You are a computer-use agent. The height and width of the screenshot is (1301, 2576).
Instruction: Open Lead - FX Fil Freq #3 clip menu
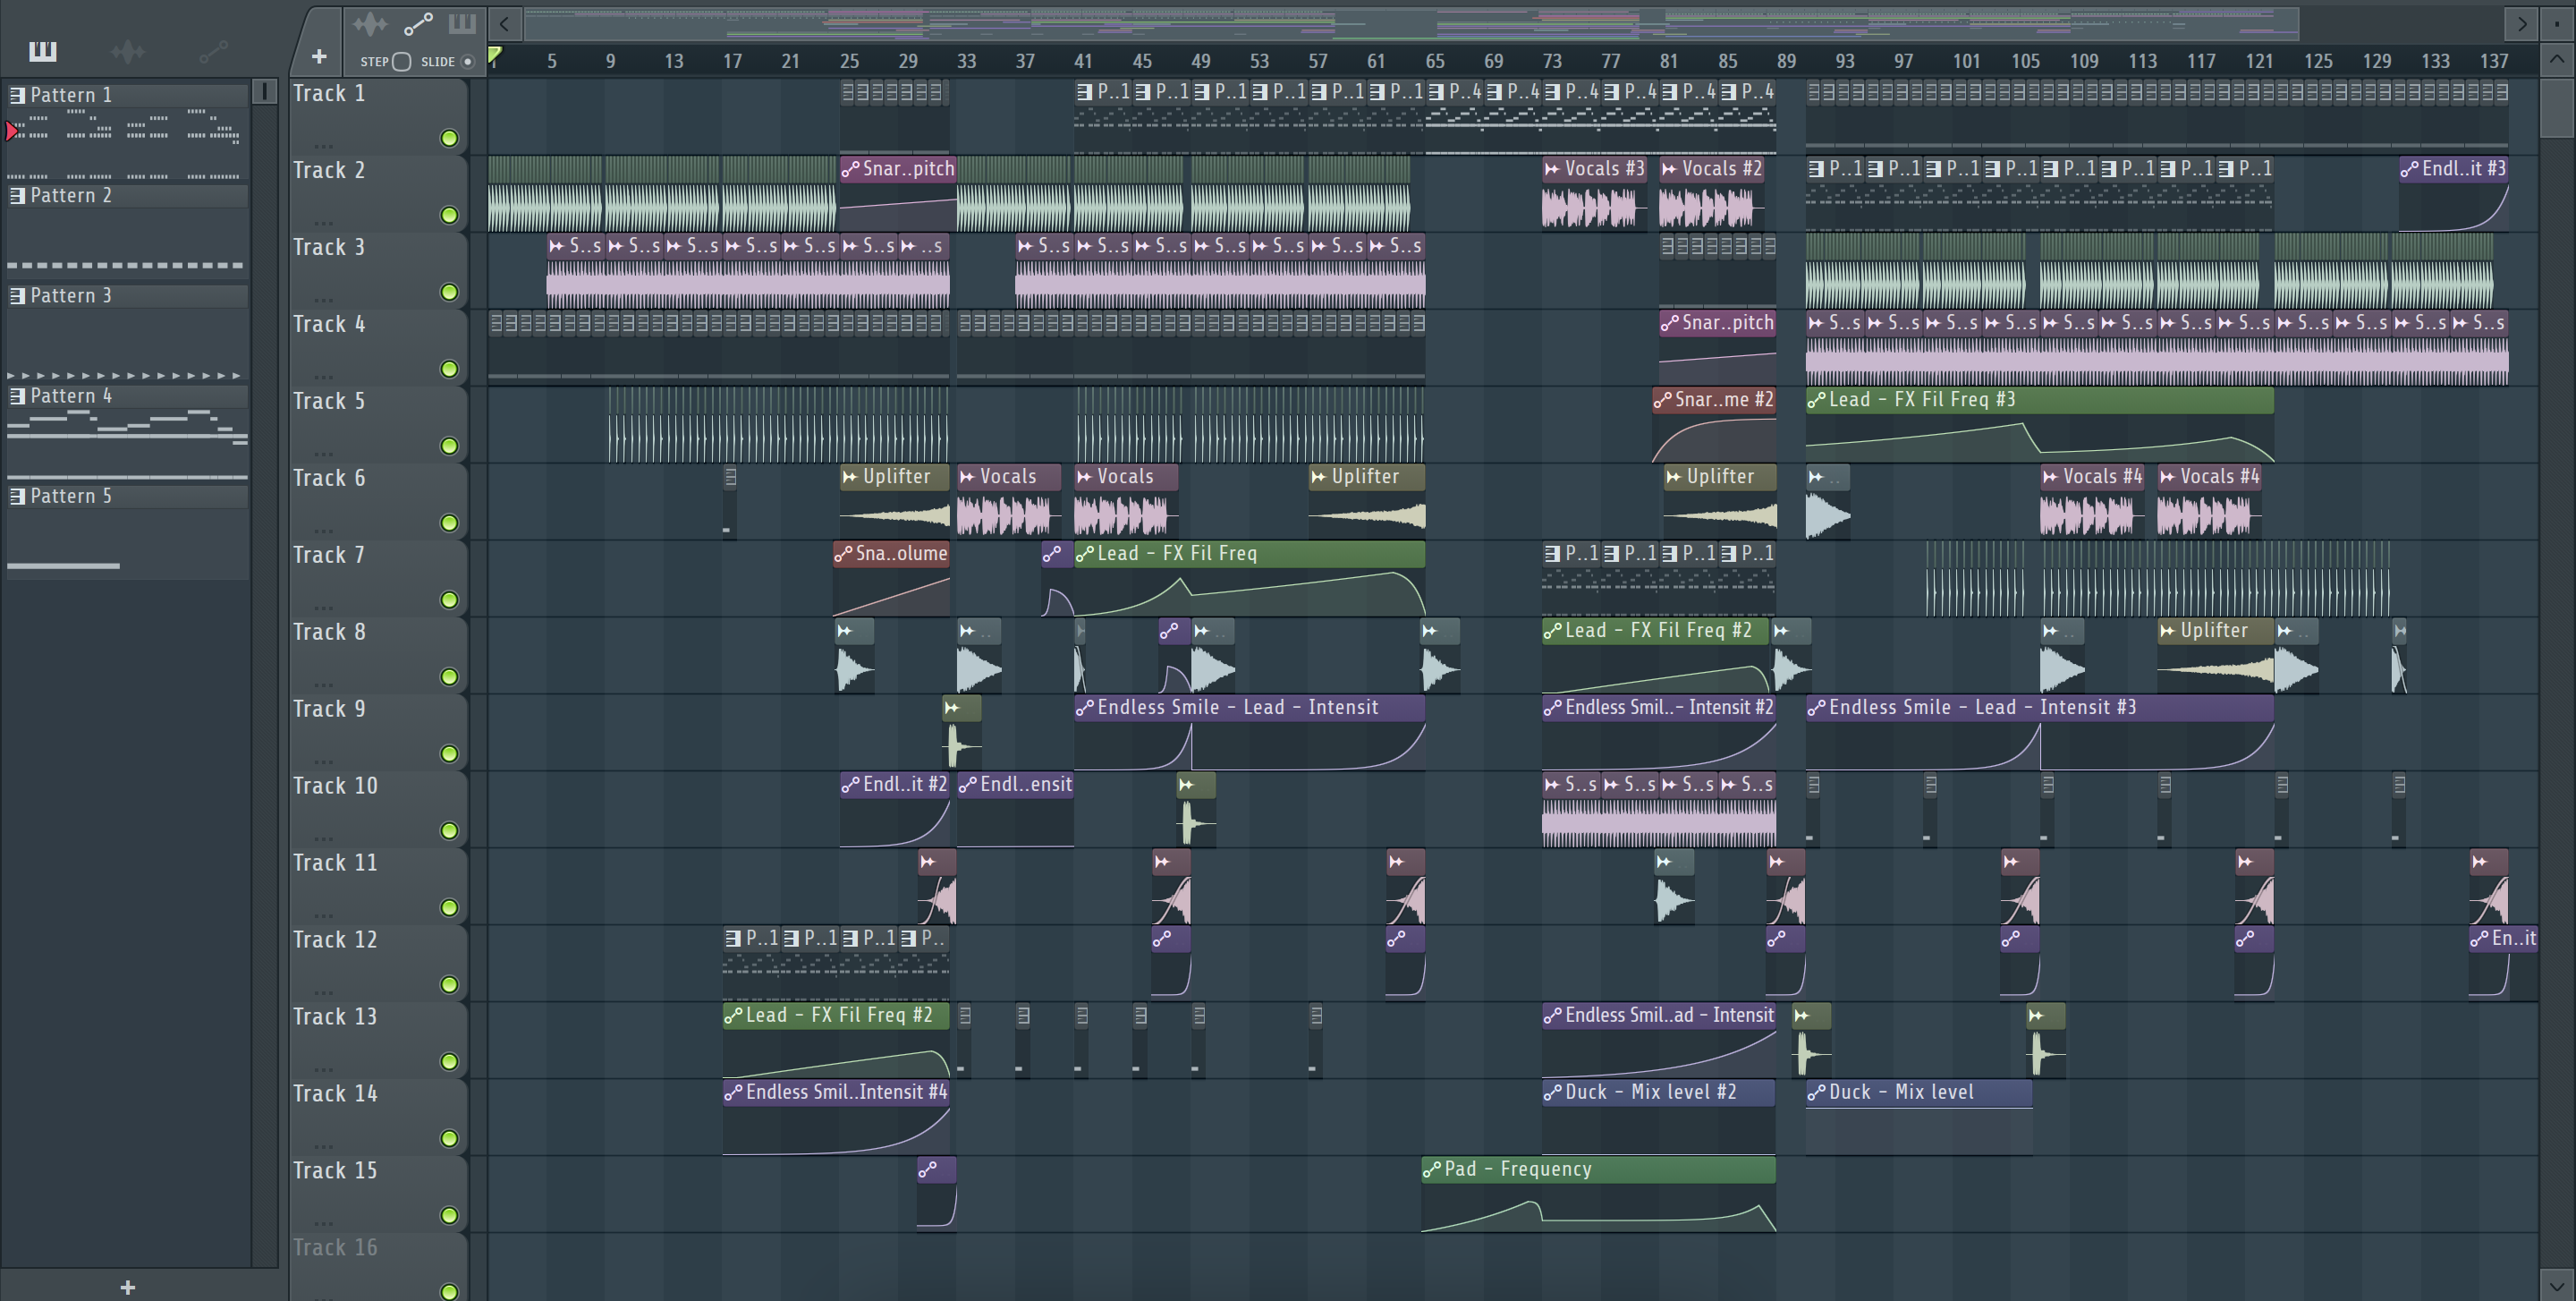coord(1816,400)
